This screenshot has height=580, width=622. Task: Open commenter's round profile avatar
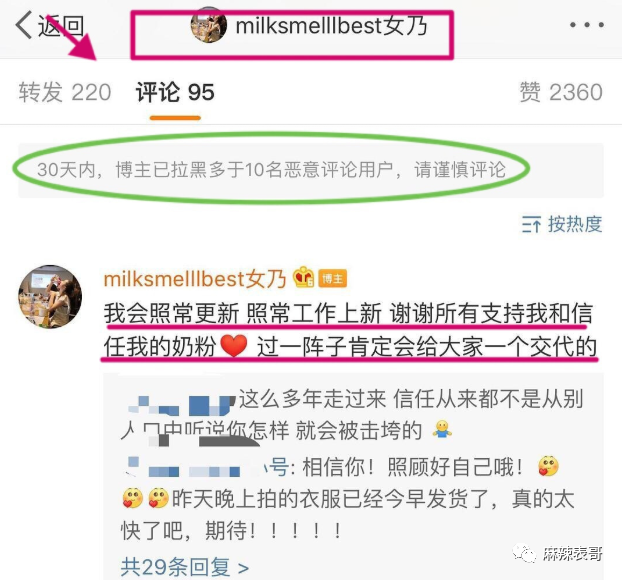coord(50,296)
